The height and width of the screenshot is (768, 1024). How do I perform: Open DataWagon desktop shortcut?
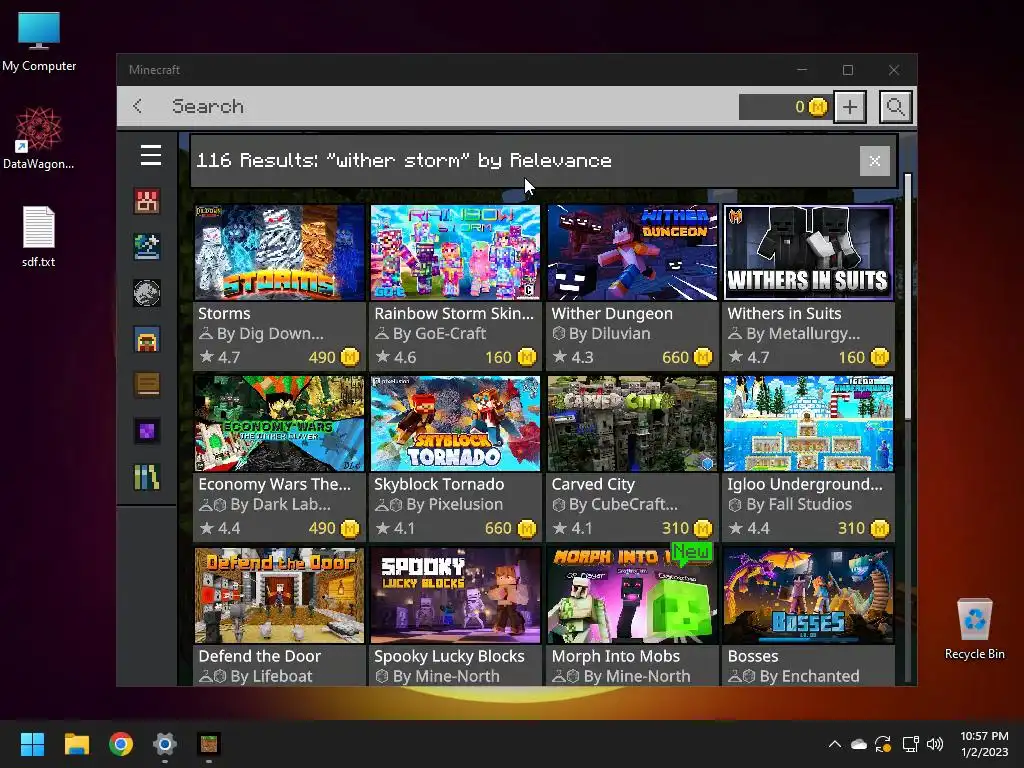tap(39, 138)
